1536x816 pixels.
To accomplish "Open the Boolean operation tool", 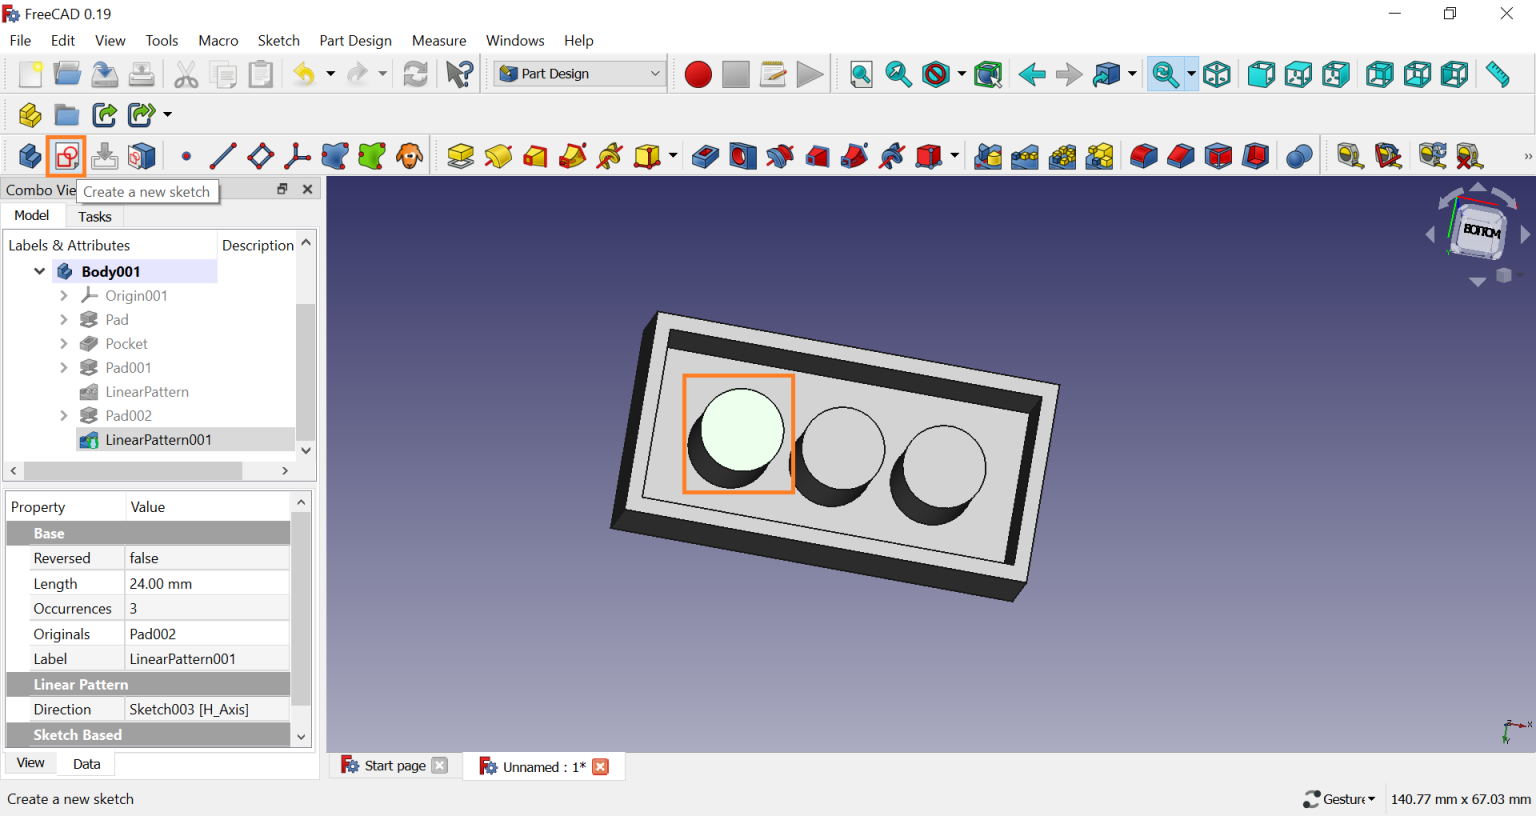I will coord(1299,156).
